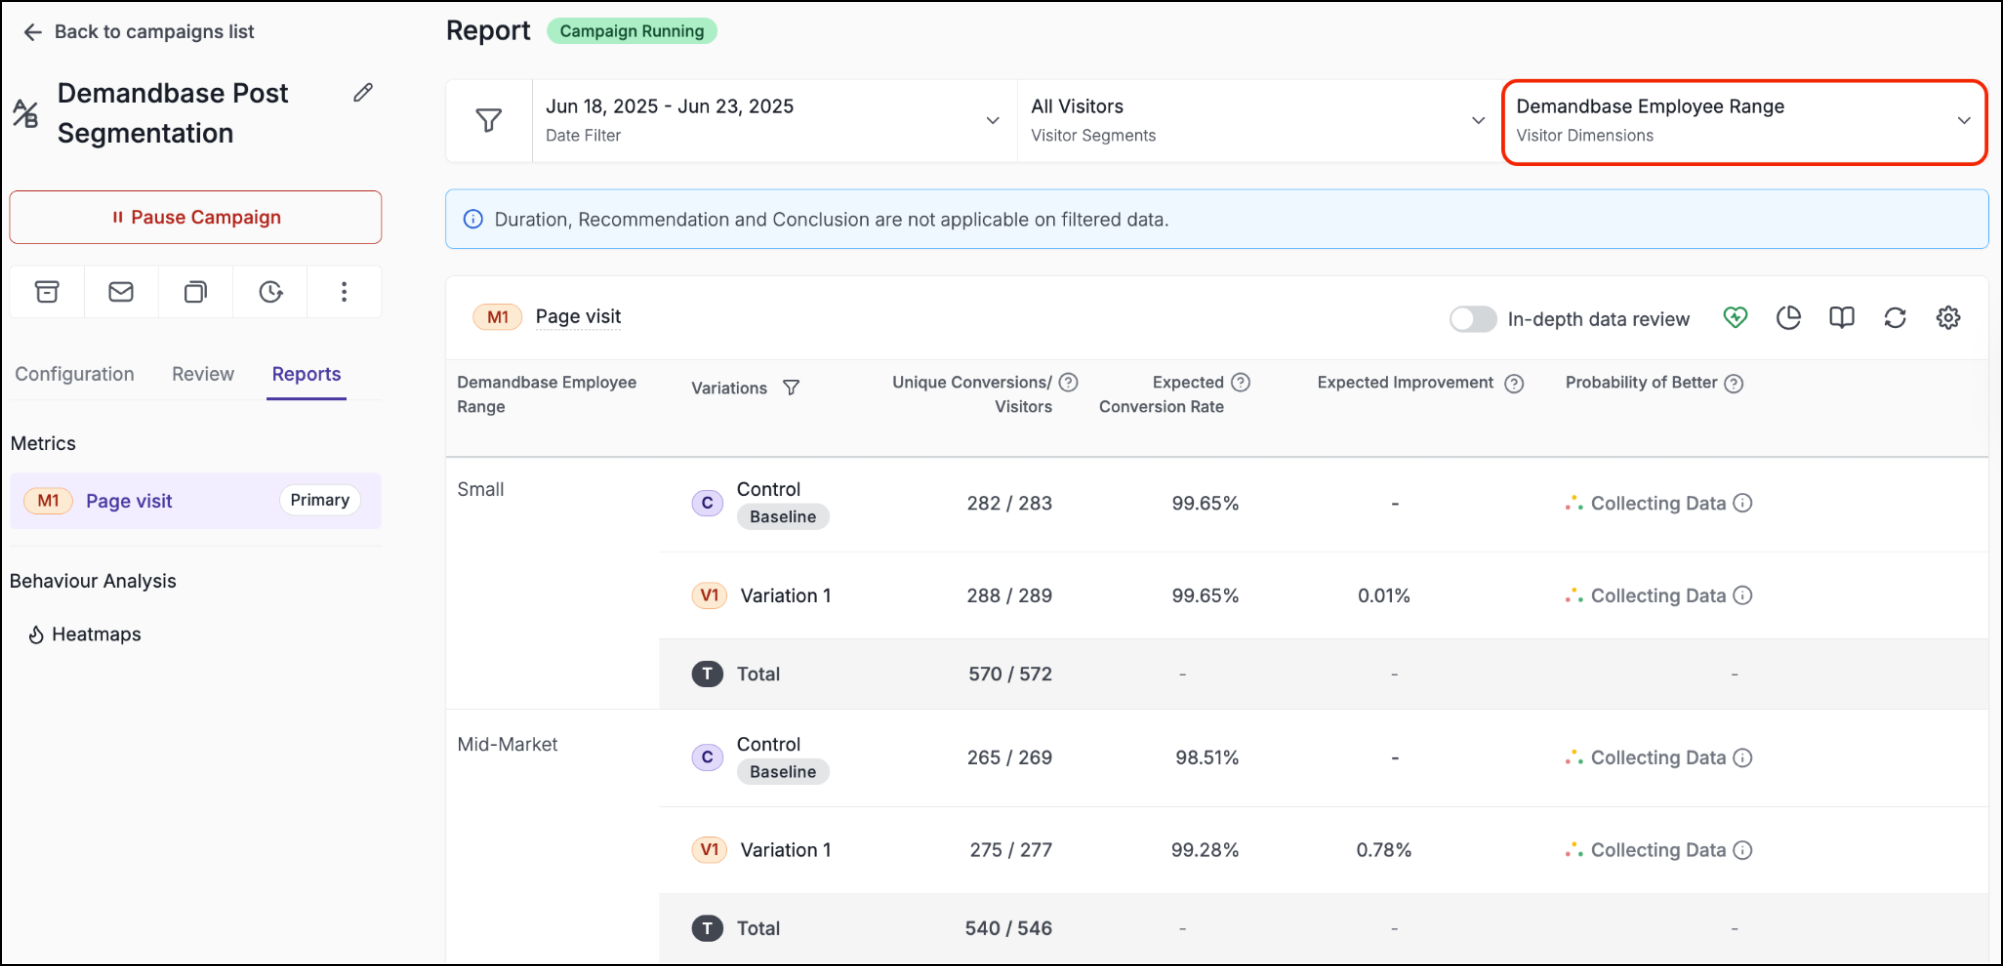The width and height of the screenshot is (2003, 966).
Task: Click the Demandbase Employee Range column header
Action: pyautogui.click(x=547, y=395)
